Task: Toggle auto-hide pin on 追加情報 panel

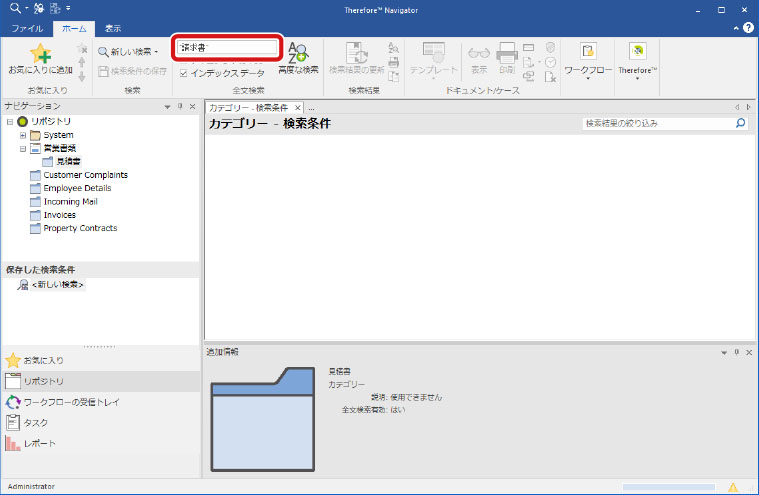Action: point(736,352)
